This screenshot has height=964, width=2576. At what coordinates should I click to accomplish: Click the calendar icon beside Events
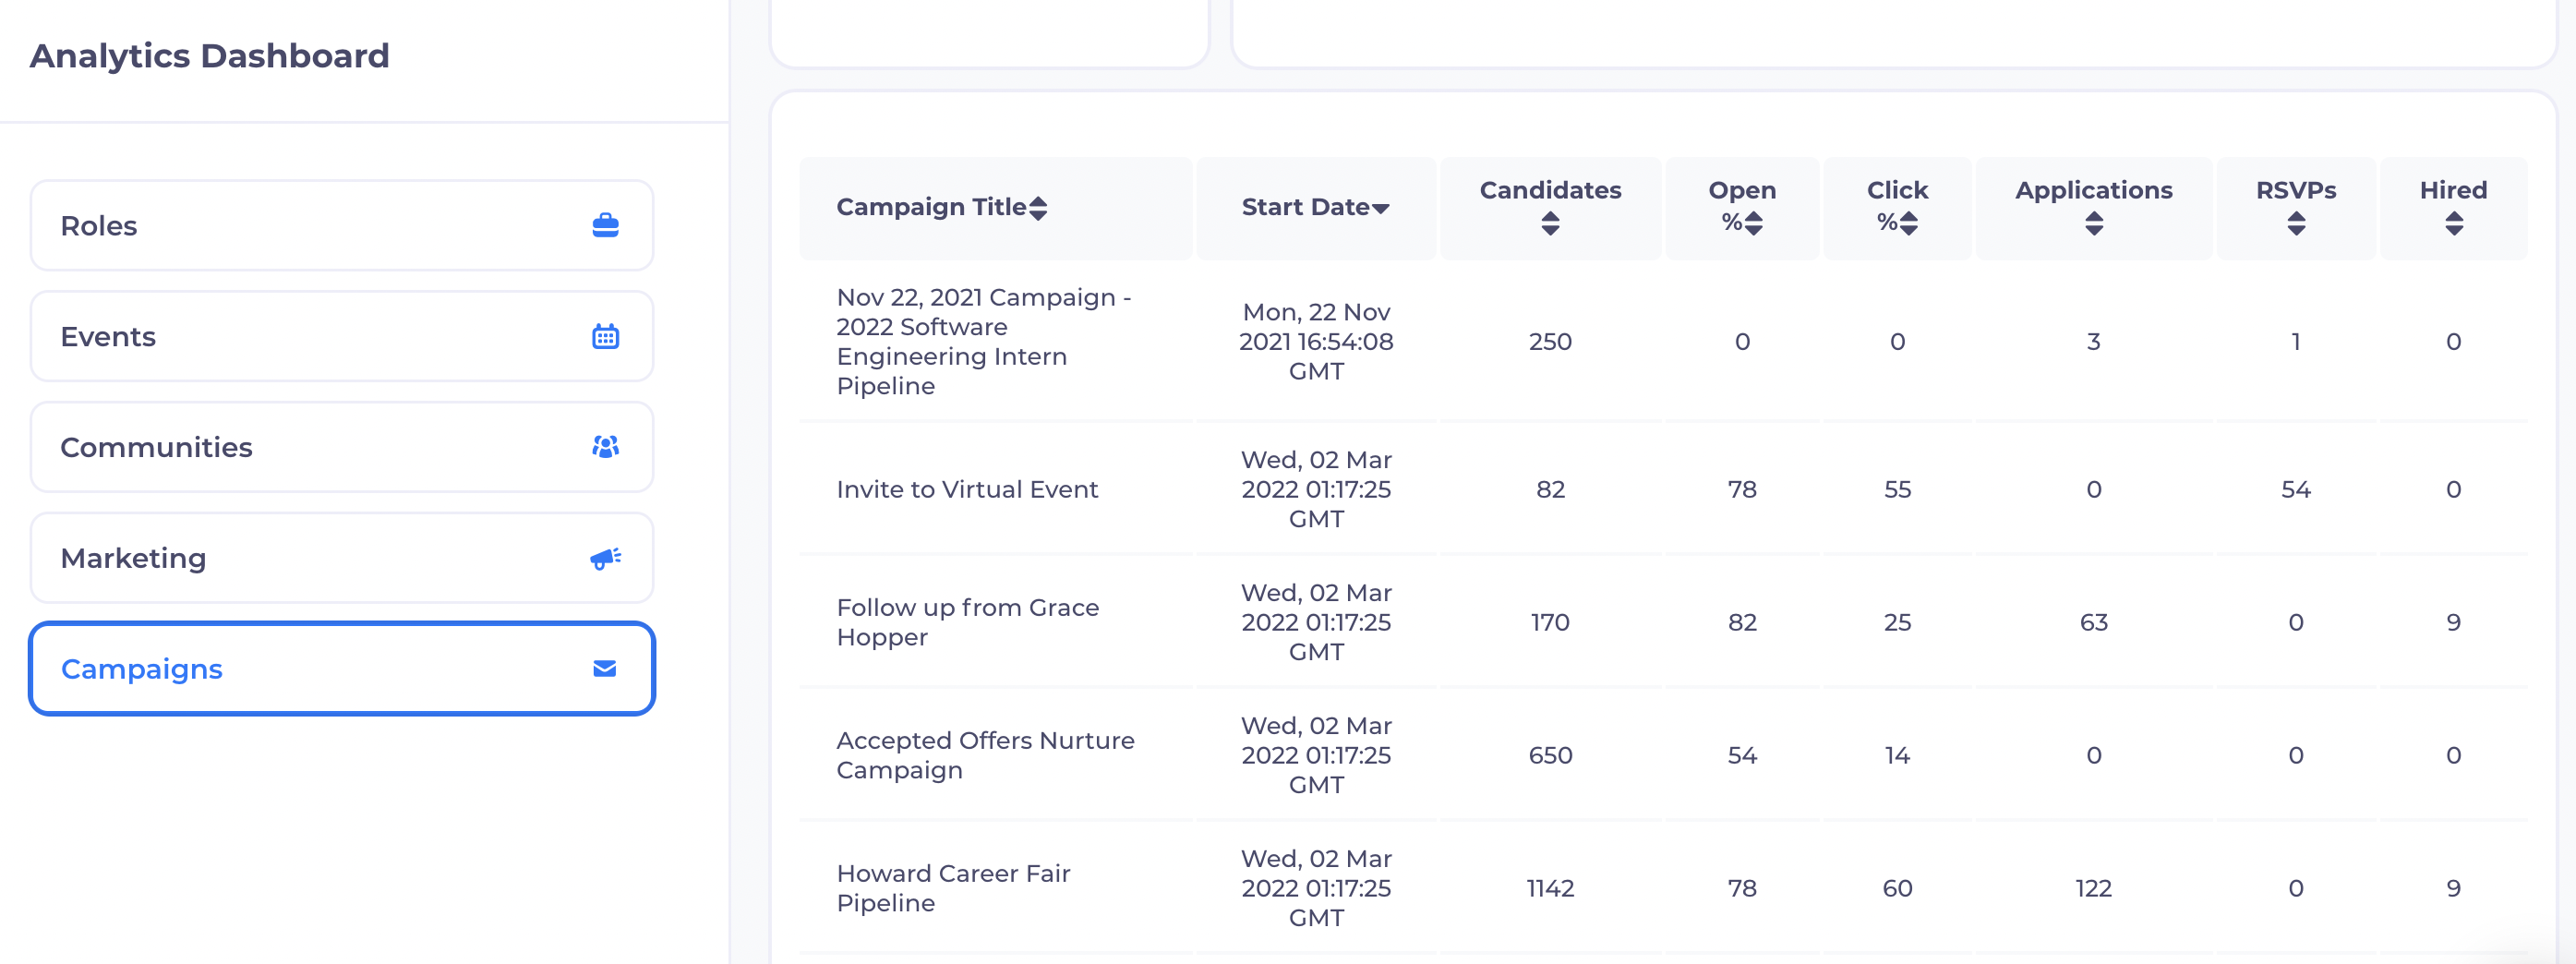click(x=605, y=337)
